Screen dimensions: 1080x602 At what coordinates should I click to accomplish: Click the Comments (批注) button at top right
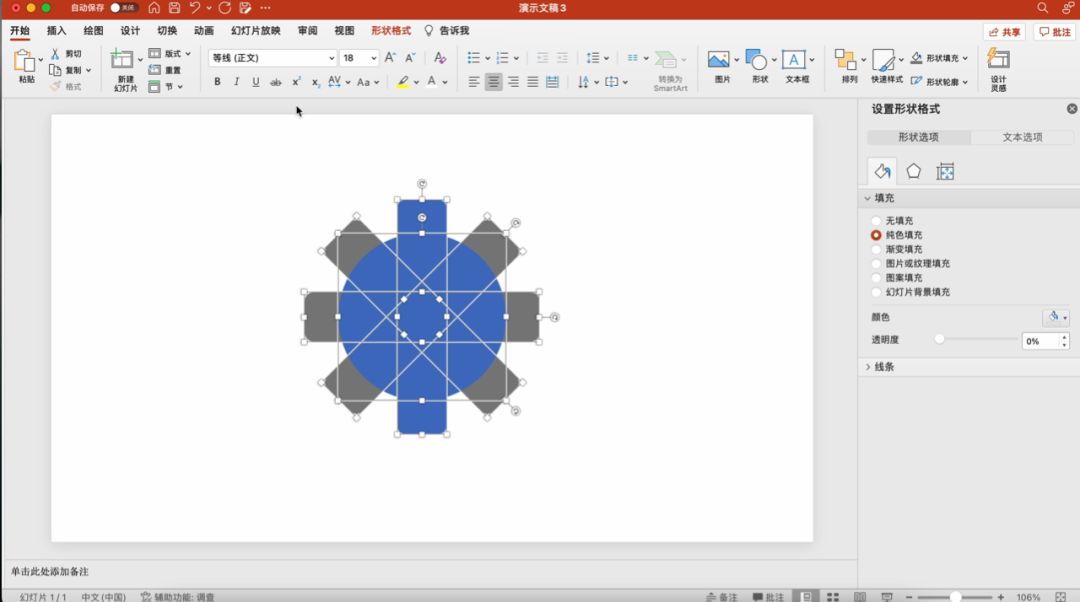coord(1055,32)
